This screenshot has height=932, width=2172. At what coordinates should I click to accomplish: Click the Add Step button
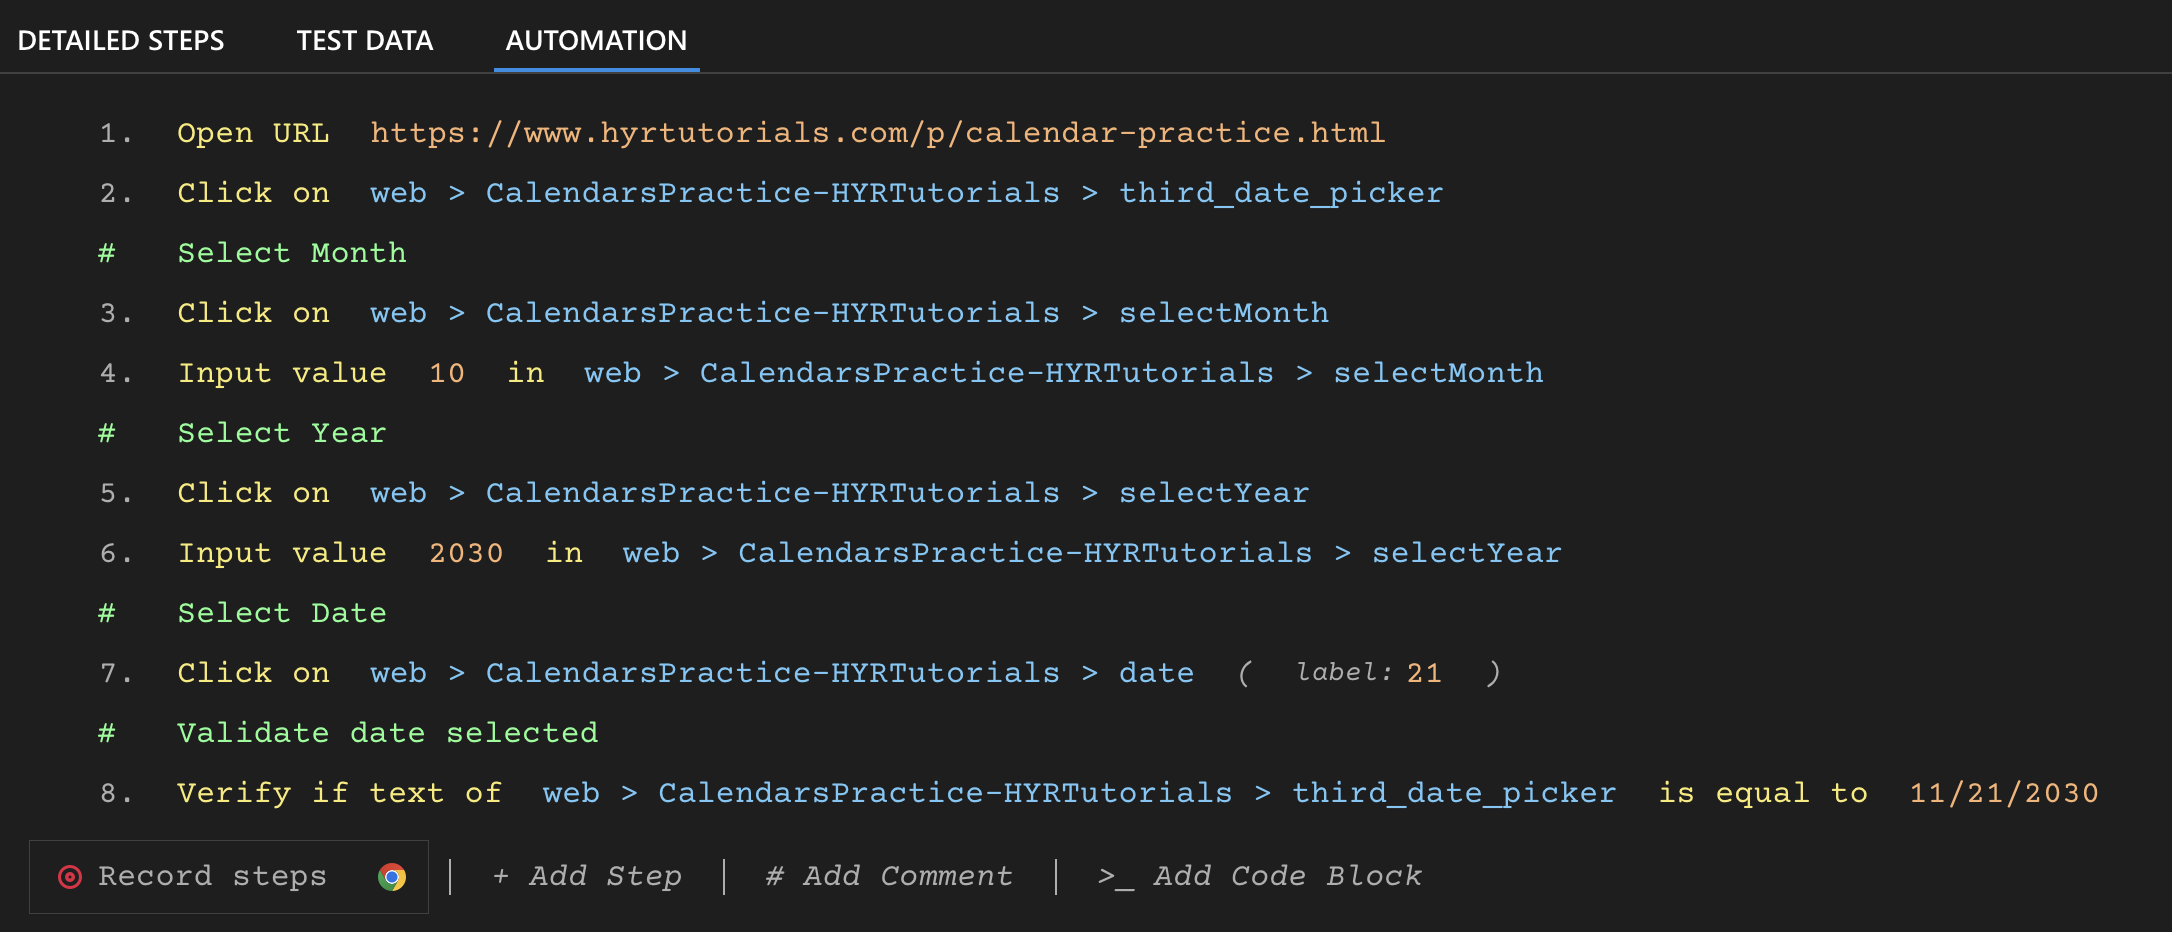pyautogui.click(x=587, y=877)
